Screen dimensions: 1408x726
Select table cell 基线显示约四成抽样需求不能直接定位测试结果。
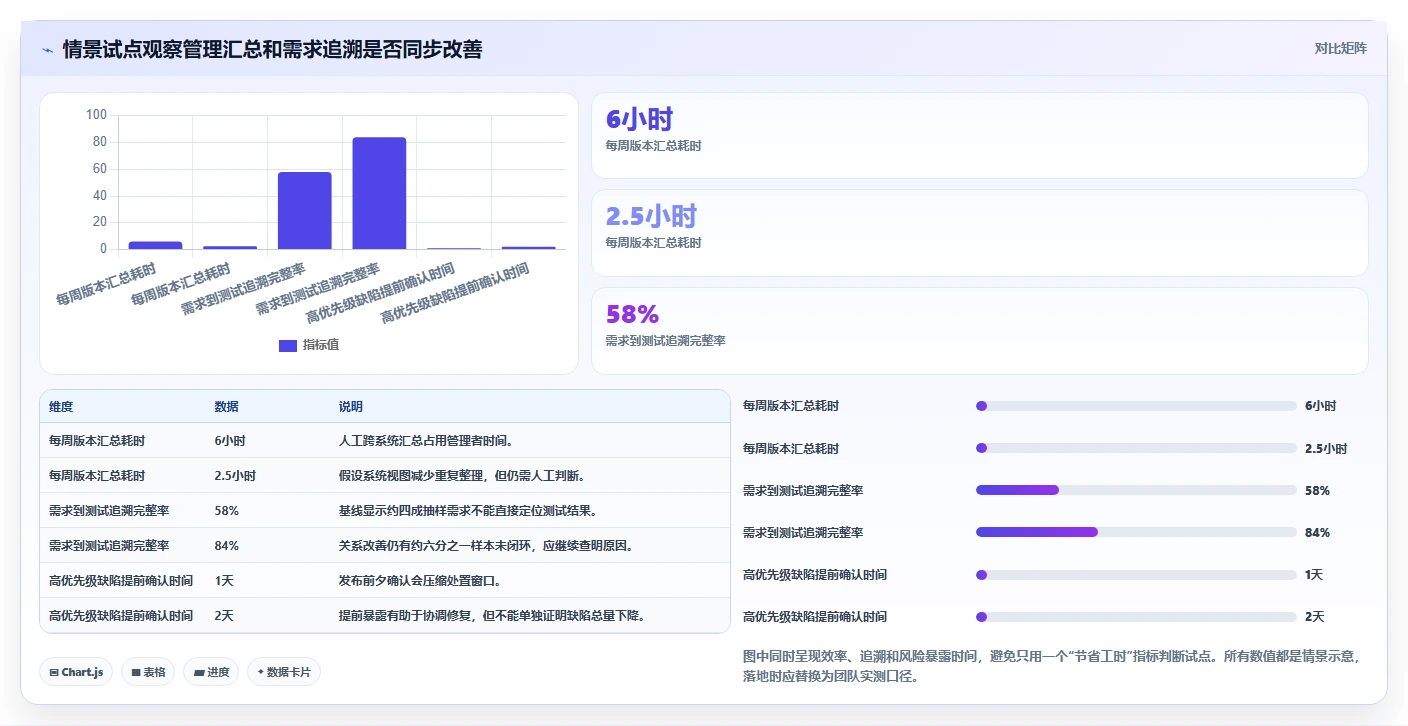tap(469, 510)
